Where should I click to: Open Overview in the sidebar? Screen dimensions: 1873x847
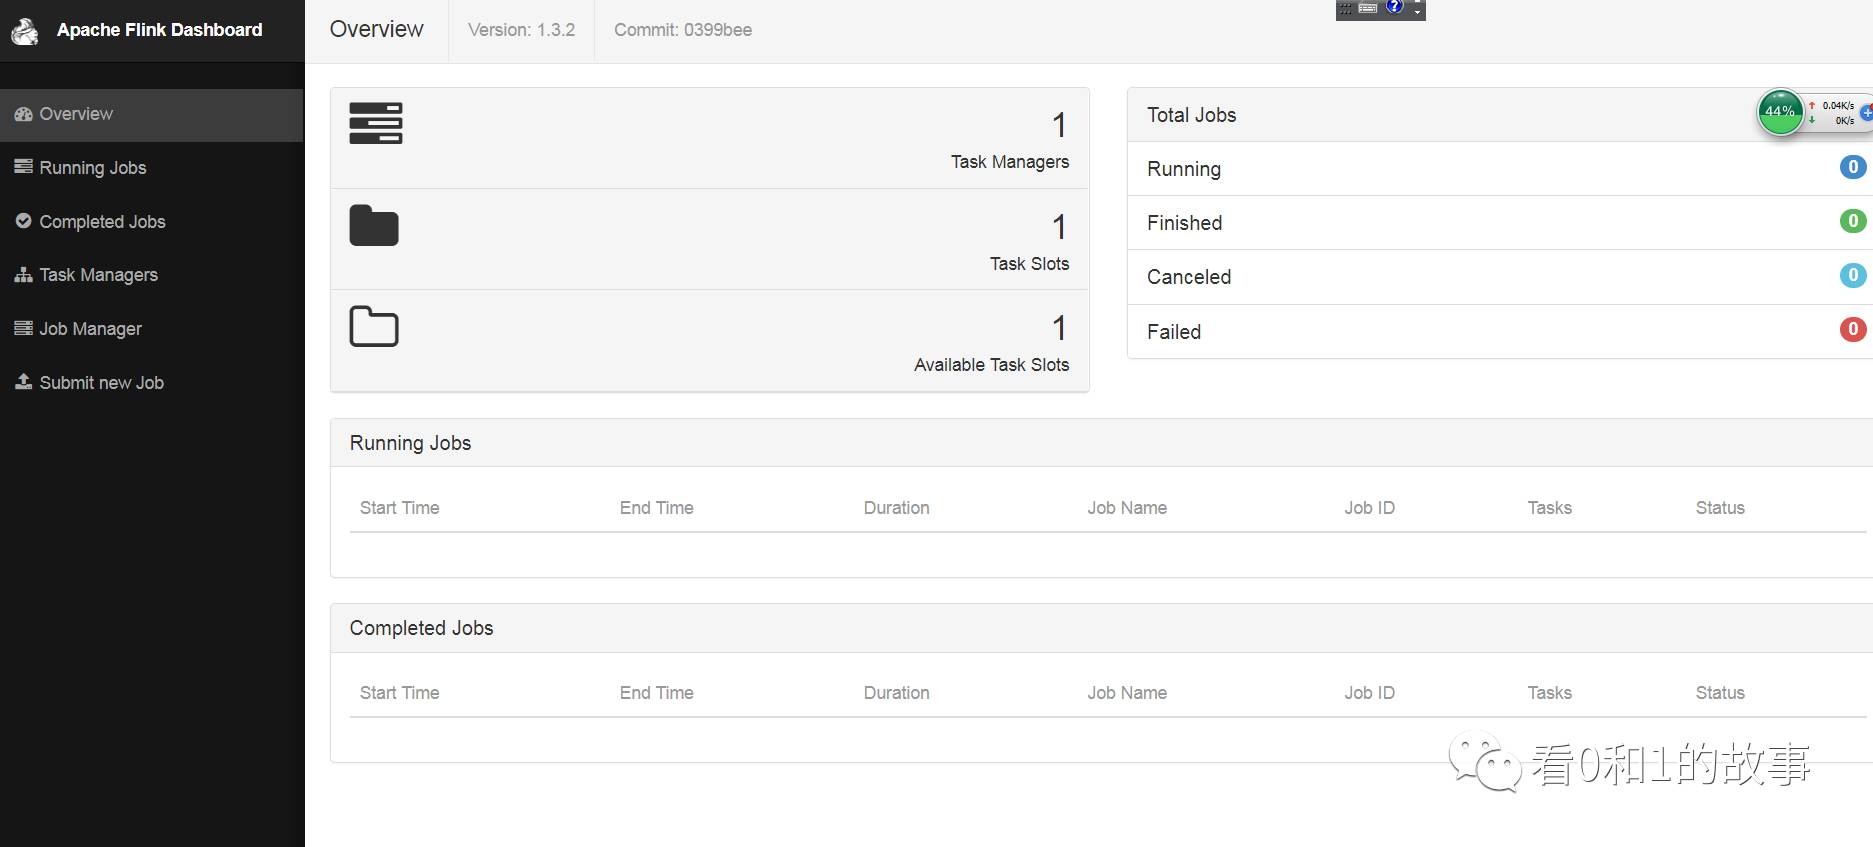pyautogui.click(x=151, y=114)
